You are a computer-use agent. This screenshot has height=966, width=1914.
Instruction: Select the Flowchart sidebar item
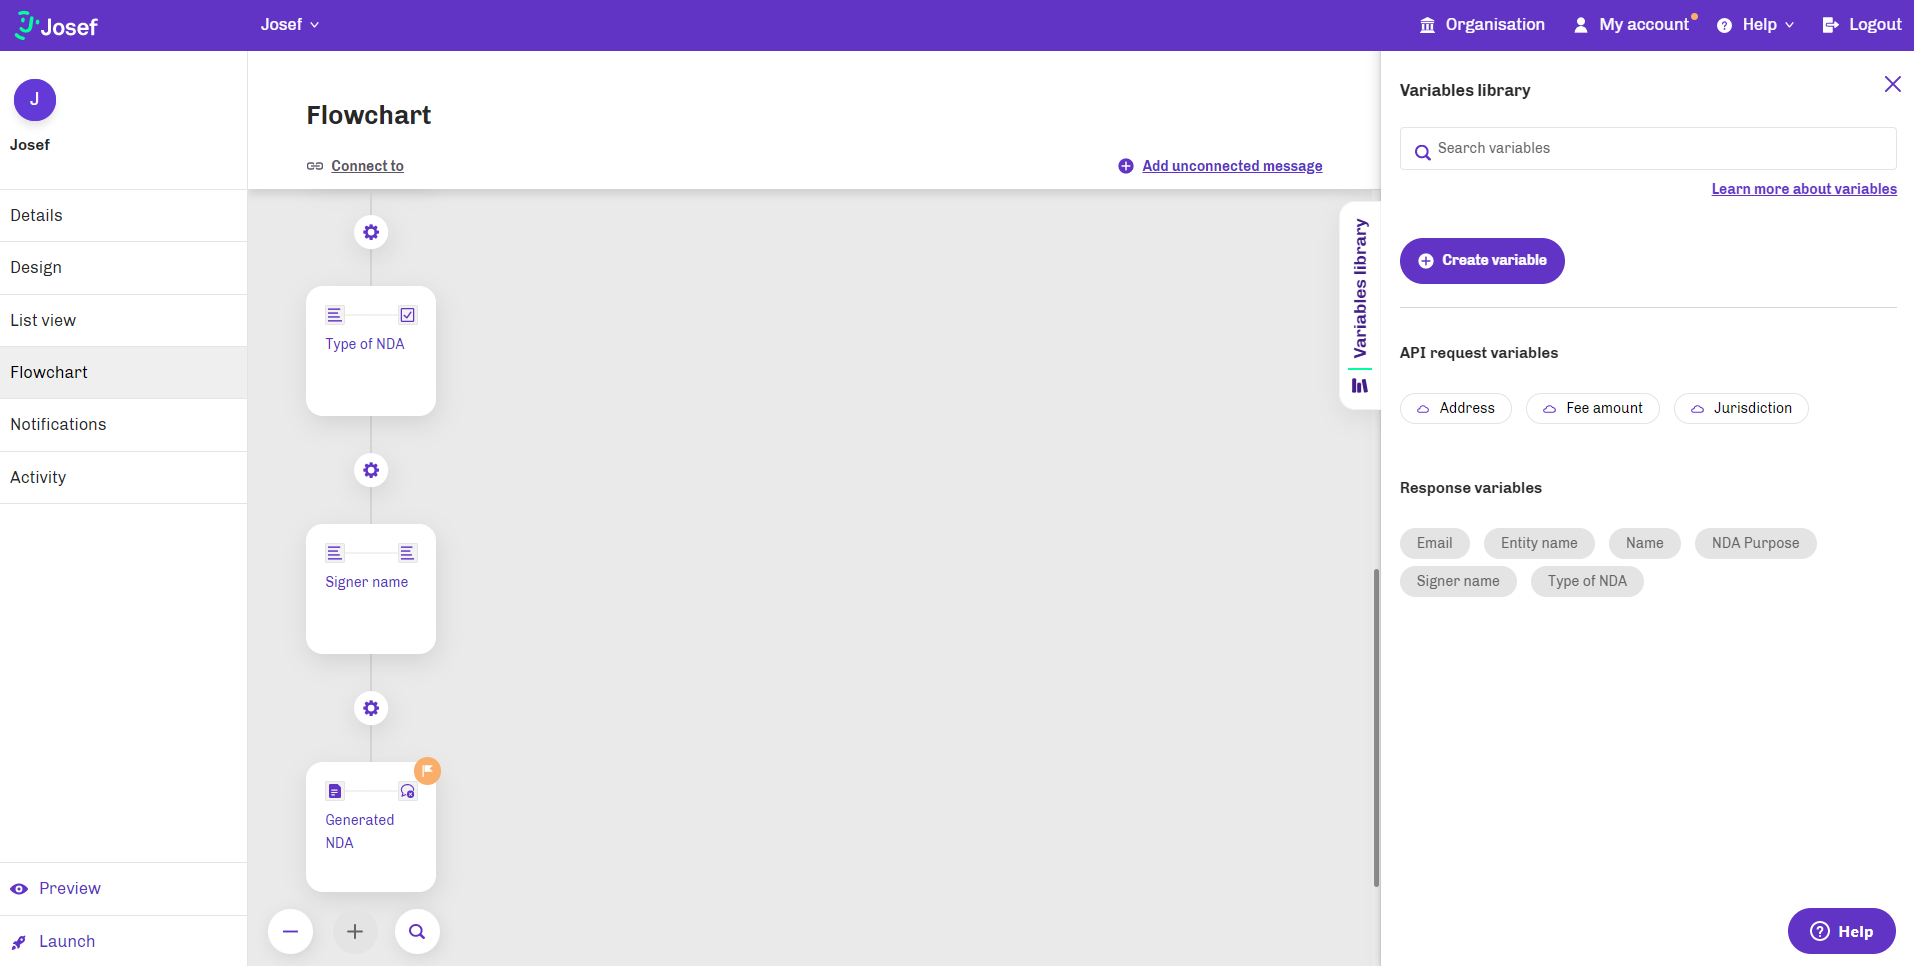point(124,373)
